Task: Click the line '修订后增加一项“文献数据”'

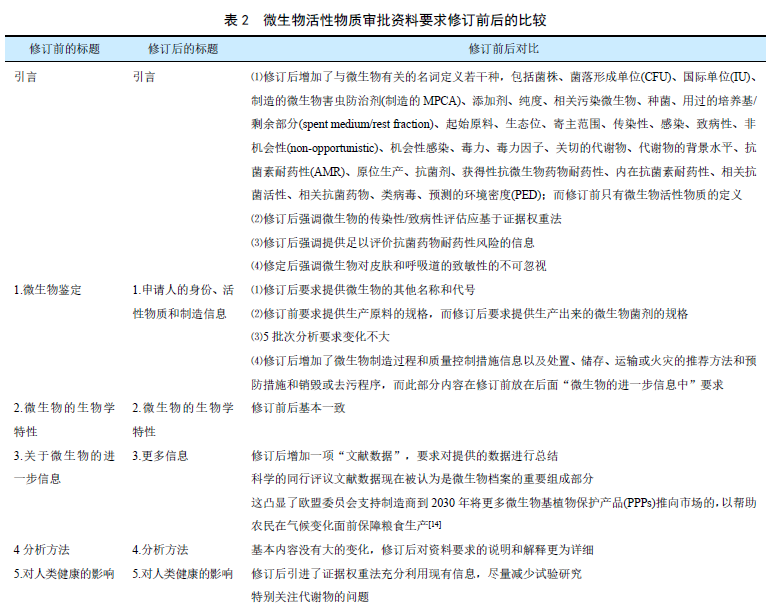Action: (x=404, y=456)
